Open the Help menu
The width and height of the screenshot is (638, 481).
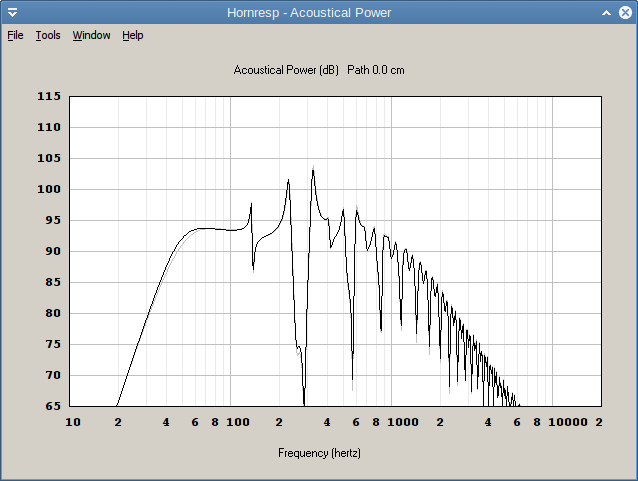tap(133, 35)
